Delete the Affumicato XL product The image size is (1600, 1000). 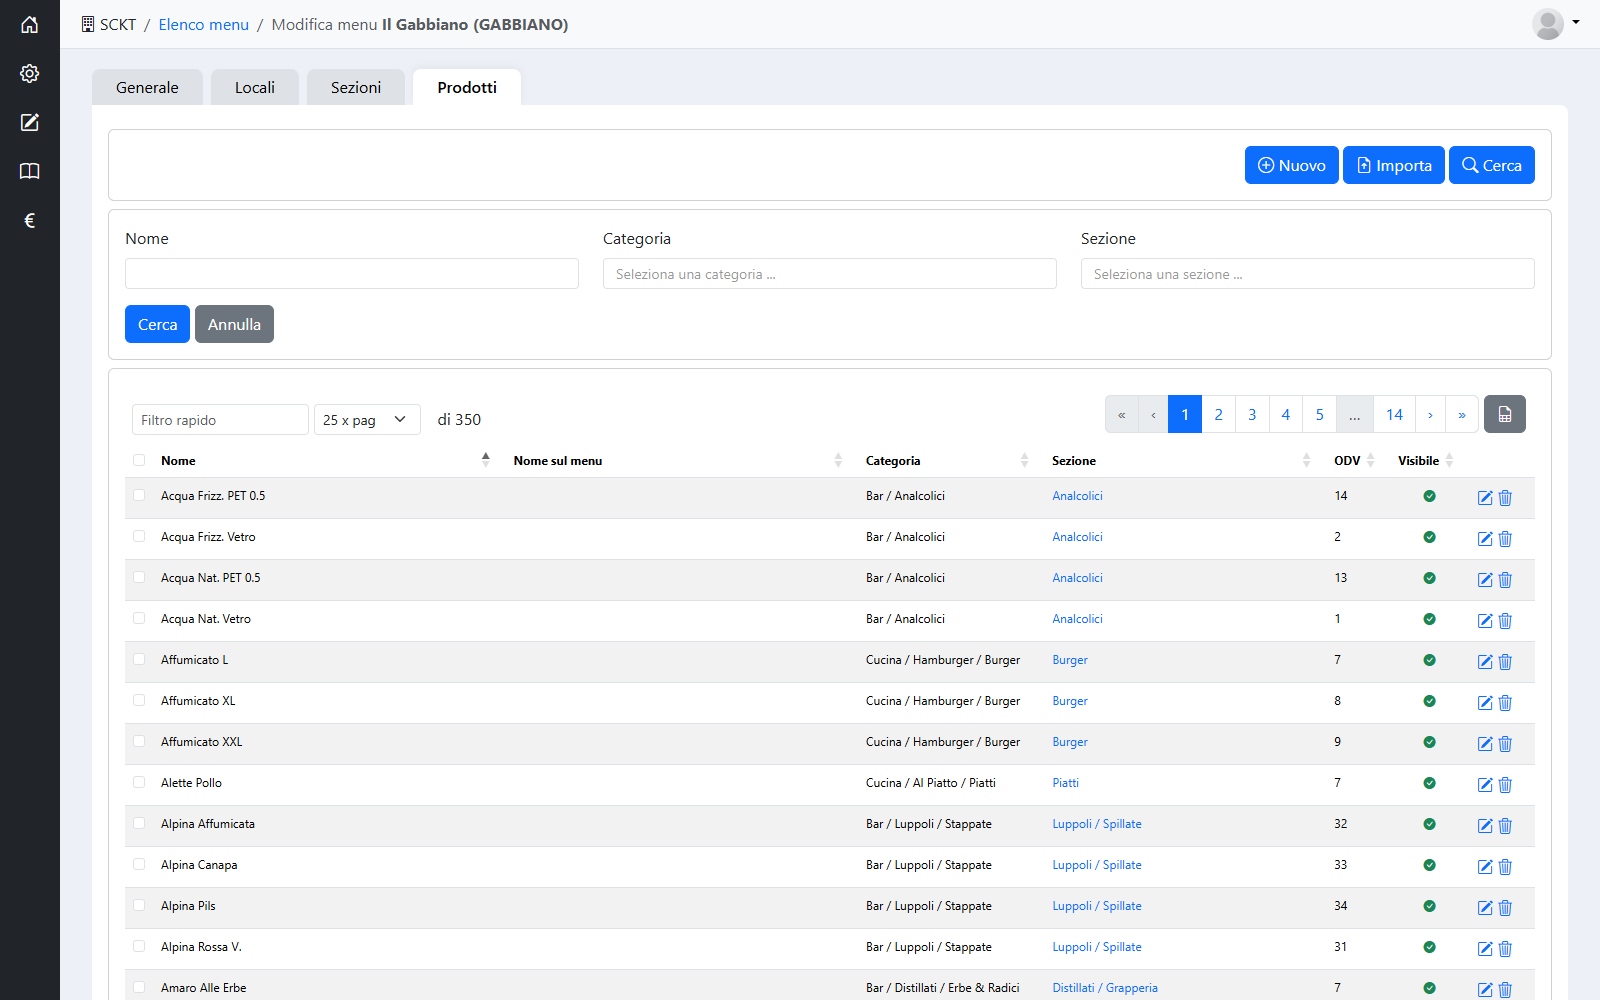point(1505,703)
